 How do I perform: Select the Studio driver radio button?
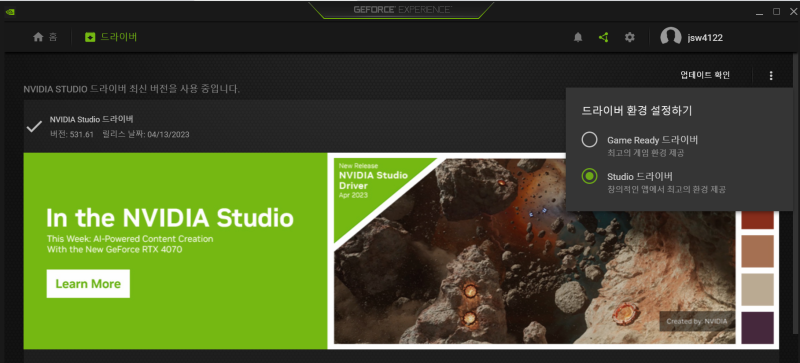click(x=589, y=177)
